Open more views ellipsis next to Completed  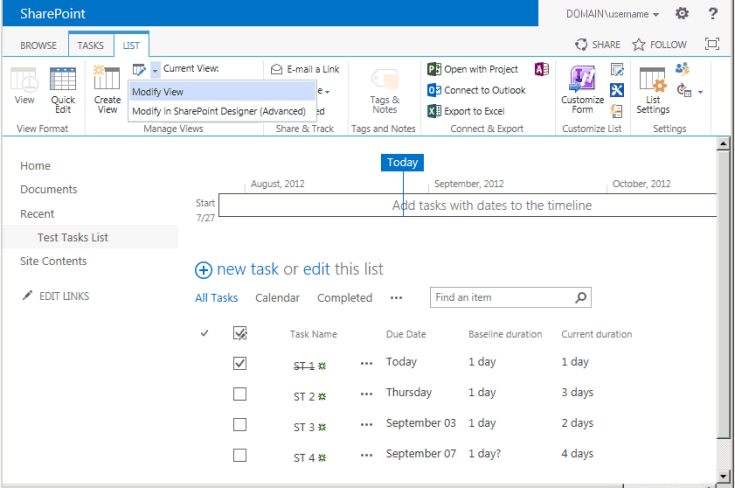click(x=396, y=298)
